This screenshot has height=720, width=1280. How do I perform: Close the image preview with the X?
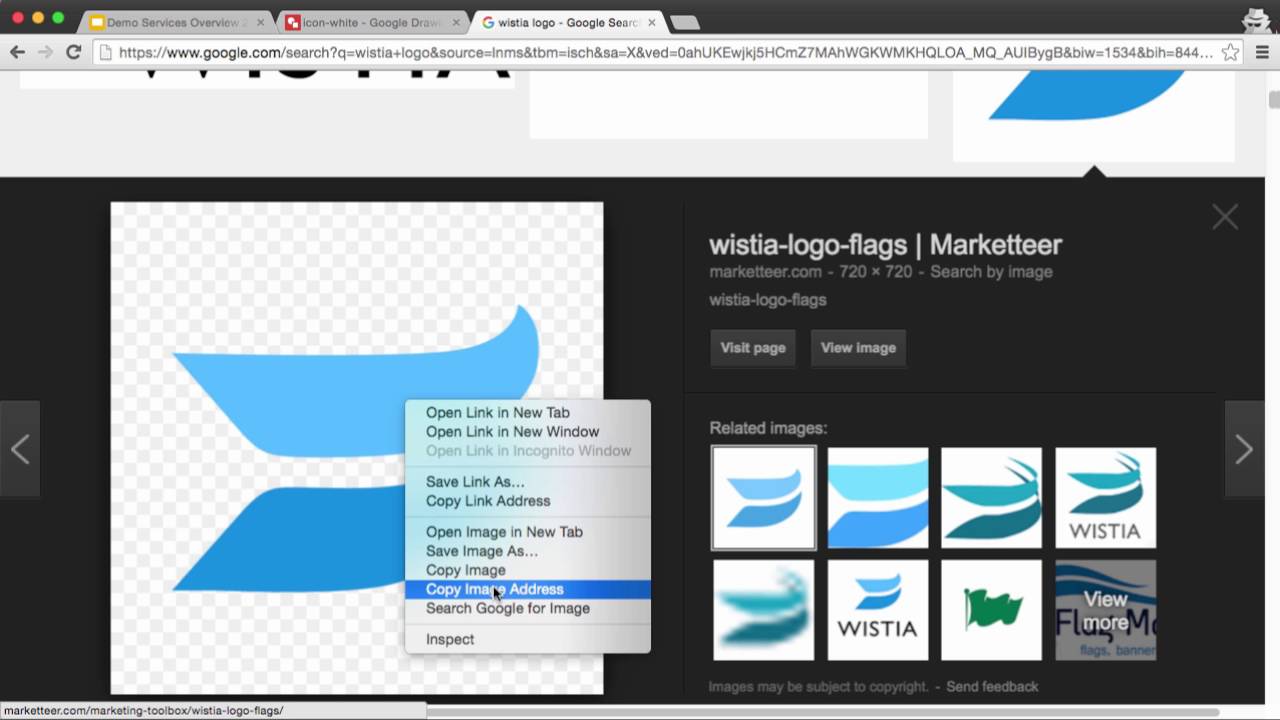coord(1225,216)
